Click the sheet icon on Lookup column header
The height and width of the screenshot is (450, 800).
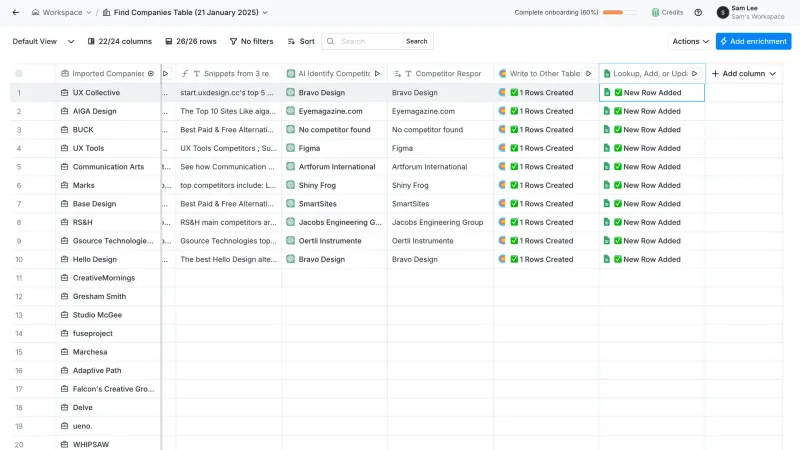[607, 73]
